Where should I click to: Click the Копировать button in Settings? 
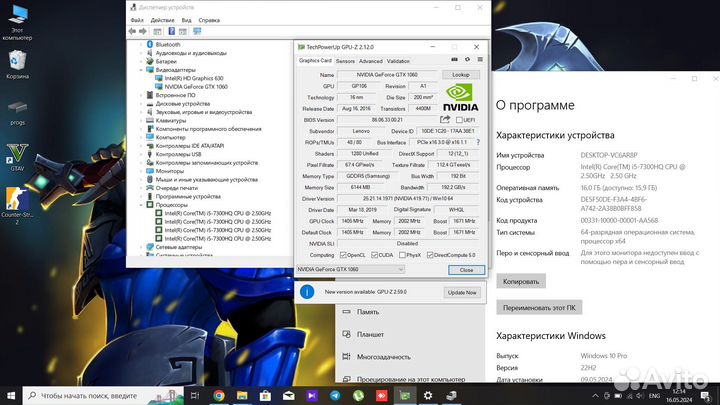[x=521, y=281]
